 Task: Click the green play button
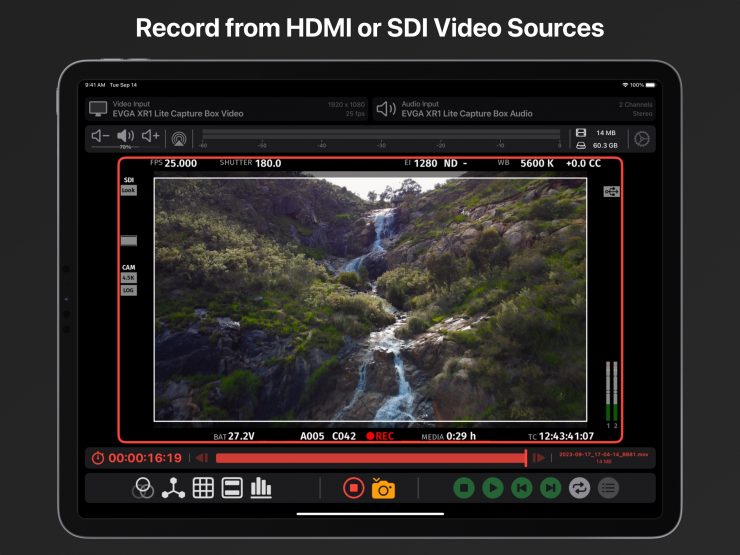(492, 488)
